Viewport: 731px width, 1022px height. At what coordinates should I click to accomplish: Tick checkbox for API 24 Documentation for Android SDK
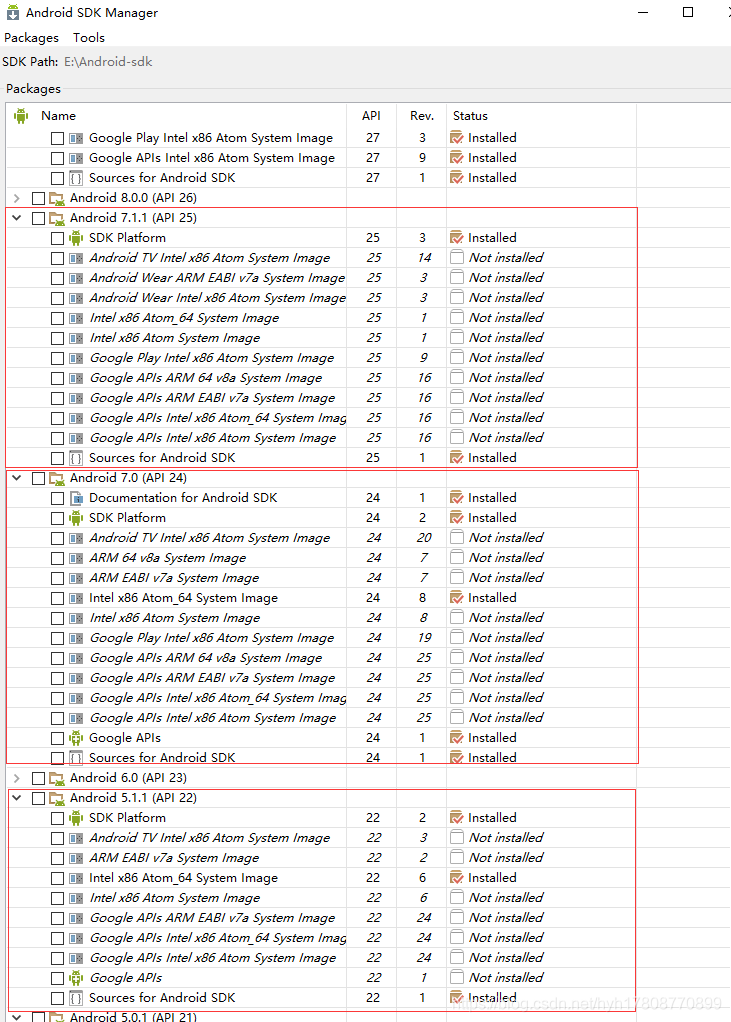pos(57,499)
